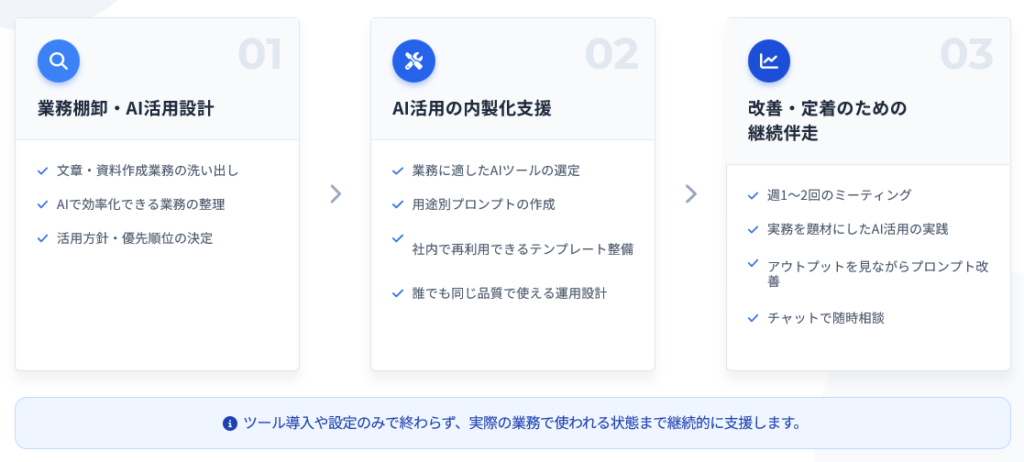The image size is (1024, 462).
Task: Click checkmark beside 週1〜2回のミーティング
Action: coord(753,195)
